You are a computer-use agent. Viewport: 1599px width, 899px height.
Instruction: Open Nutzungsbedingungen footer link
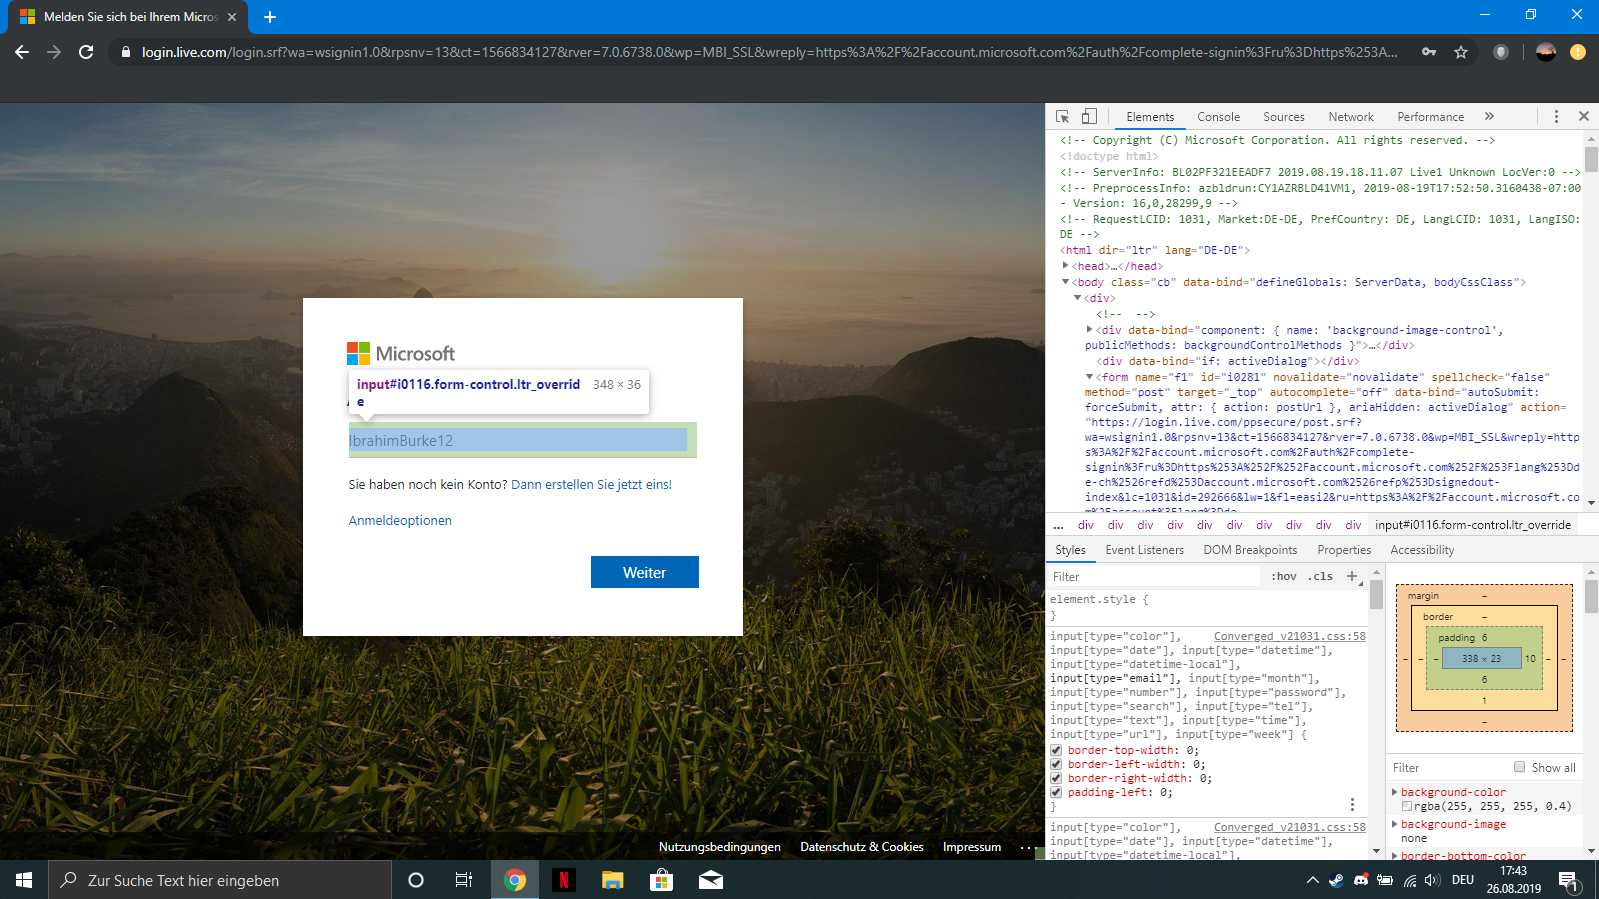[720, 847]
